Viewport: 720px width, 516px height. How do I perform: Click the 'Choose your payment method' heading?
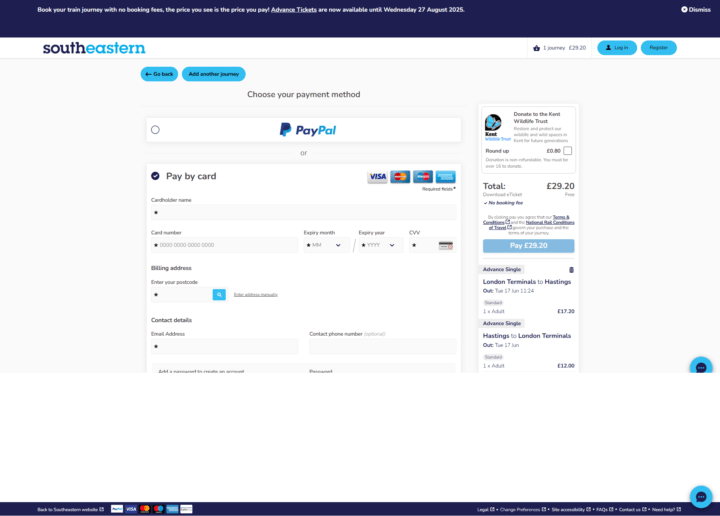tap(304, 95)
